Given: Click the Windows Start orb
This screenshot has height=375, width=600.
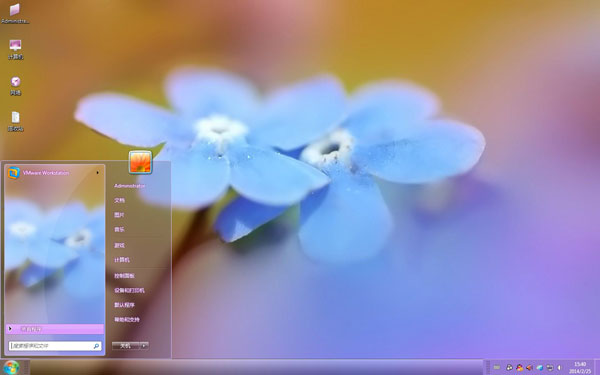Looking at the screenshot, I should 11,367.
